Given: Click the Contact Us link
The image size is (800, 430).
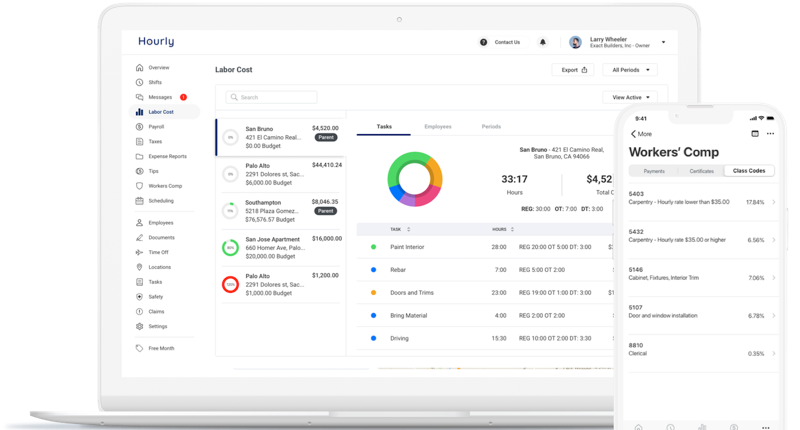Looking at the screenshot, I should tap(507, 42).
